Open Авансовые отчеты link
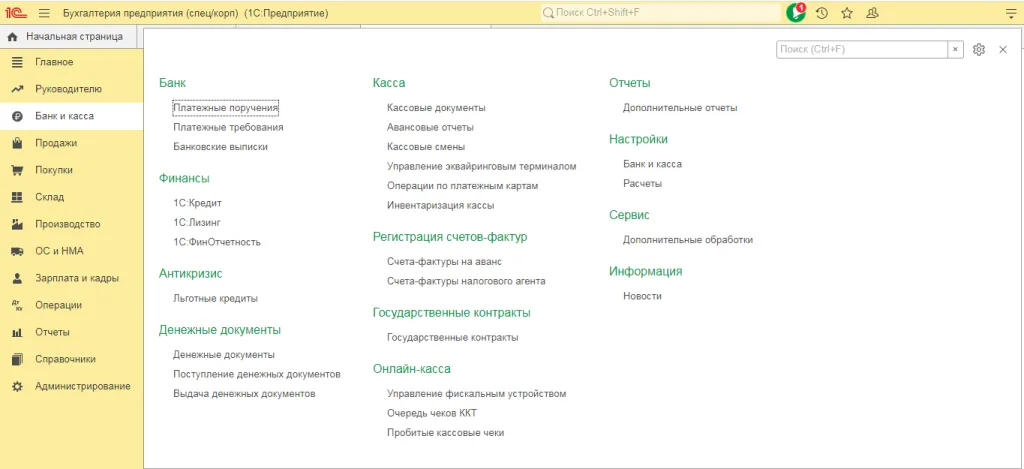Image resolution: width=1024 pixels, height=469 pixels. point(430,127)
